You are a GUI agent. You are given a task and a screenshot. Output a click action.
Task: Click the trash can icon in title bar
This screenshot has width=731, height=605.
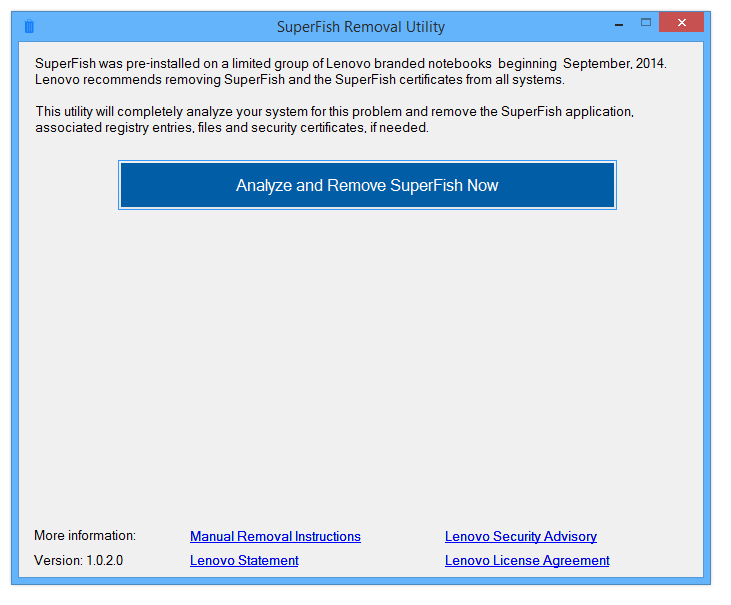(29, 26)
